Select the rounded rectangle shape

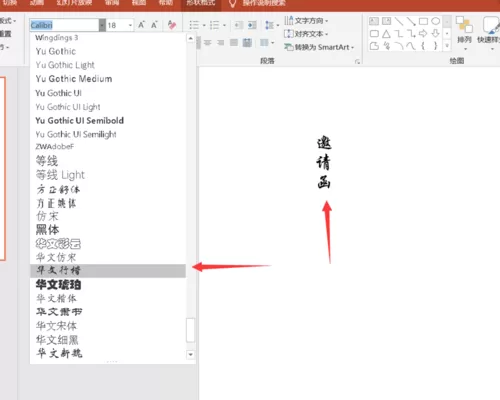pyautogui.click(x=374, y=34)
